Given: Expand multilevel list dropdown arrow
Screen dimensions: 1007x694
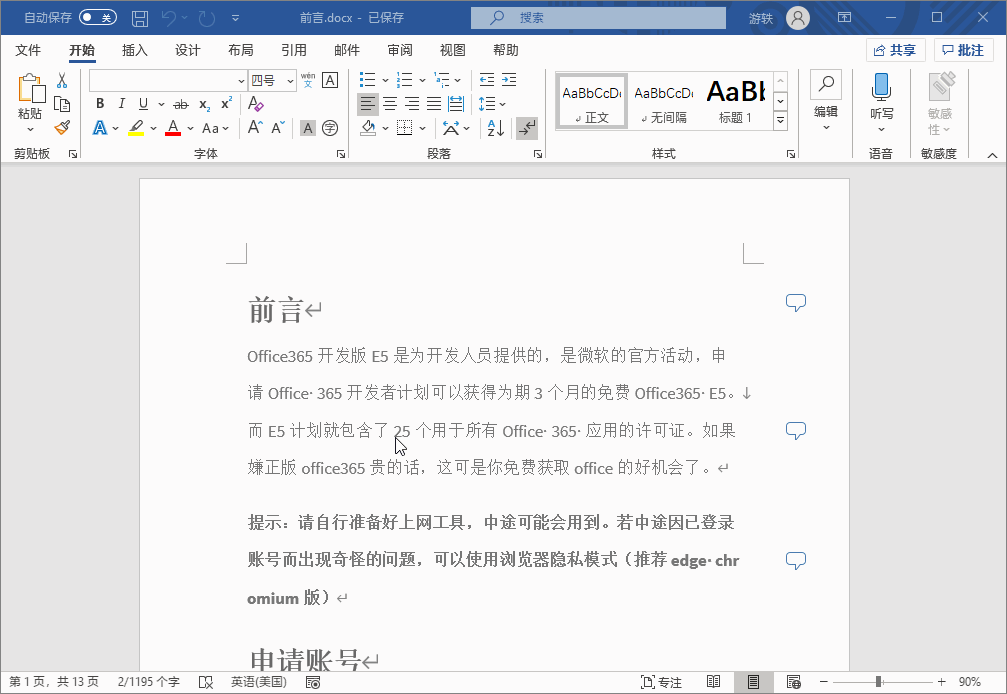Looking at the screenshot, I should [457, 80].
